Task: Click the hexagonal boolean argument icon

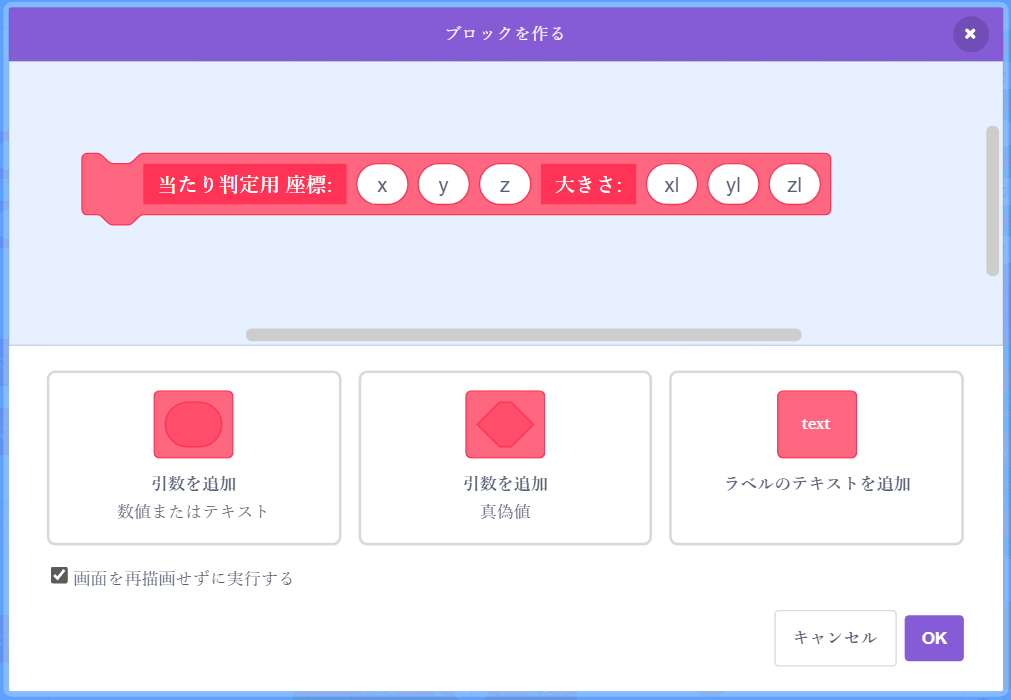Action: 505,424
